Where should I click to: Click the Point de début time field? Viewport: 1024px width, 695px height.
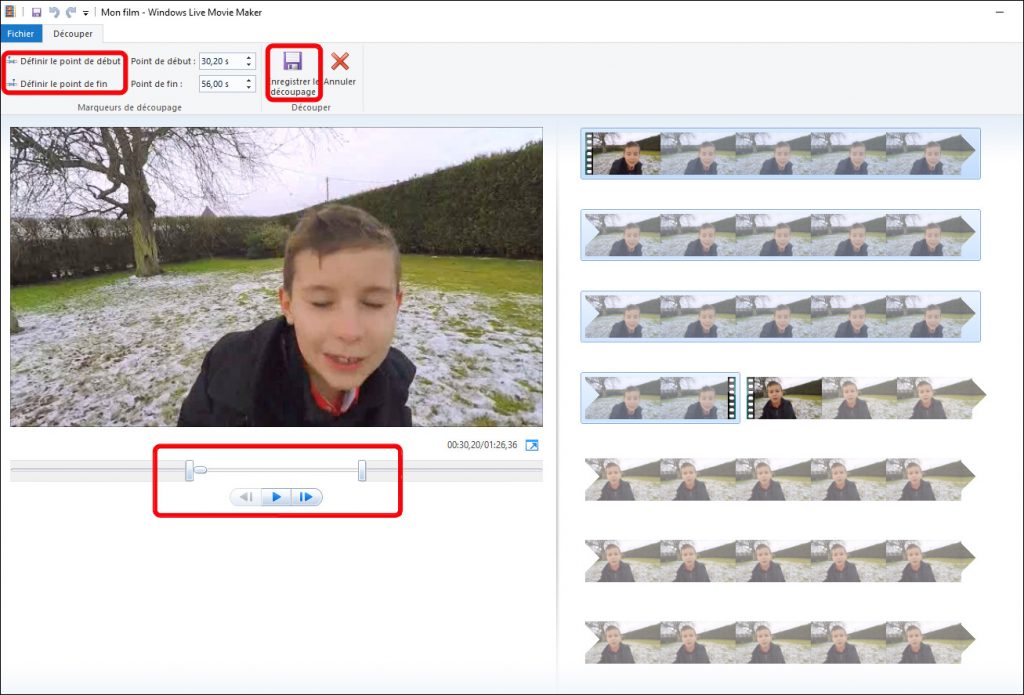[x=220, y=61]
